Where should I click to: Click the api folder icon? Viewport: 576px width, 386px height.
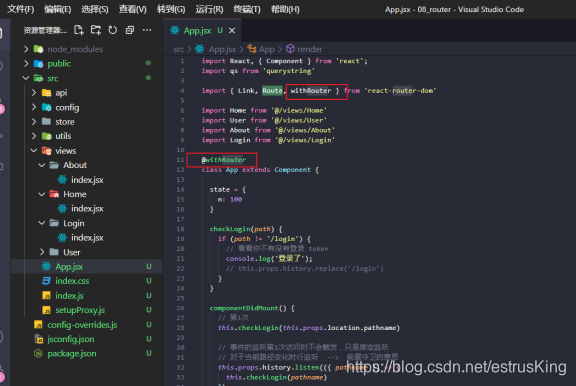[47, 93]
